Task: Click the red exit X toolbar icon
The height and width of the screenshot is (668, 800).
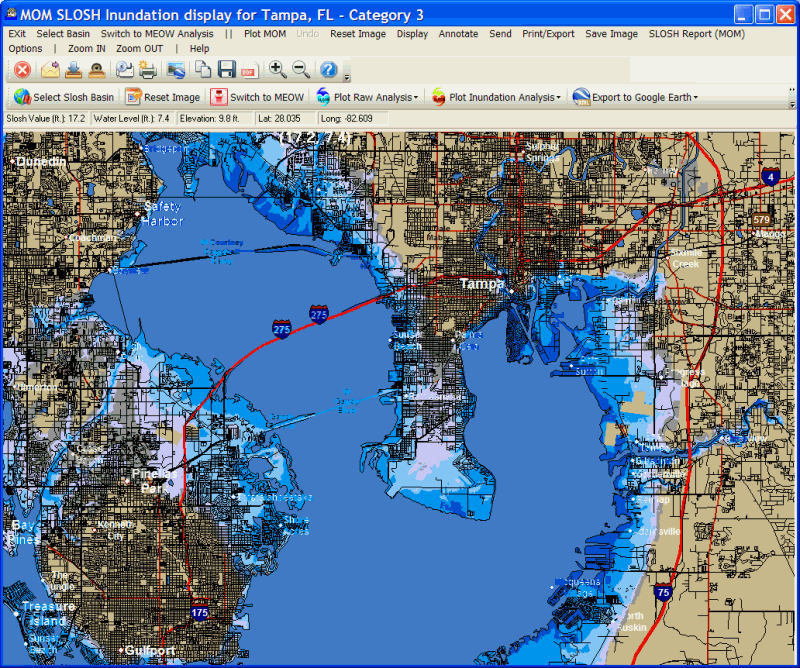Action: coord(22,70)
